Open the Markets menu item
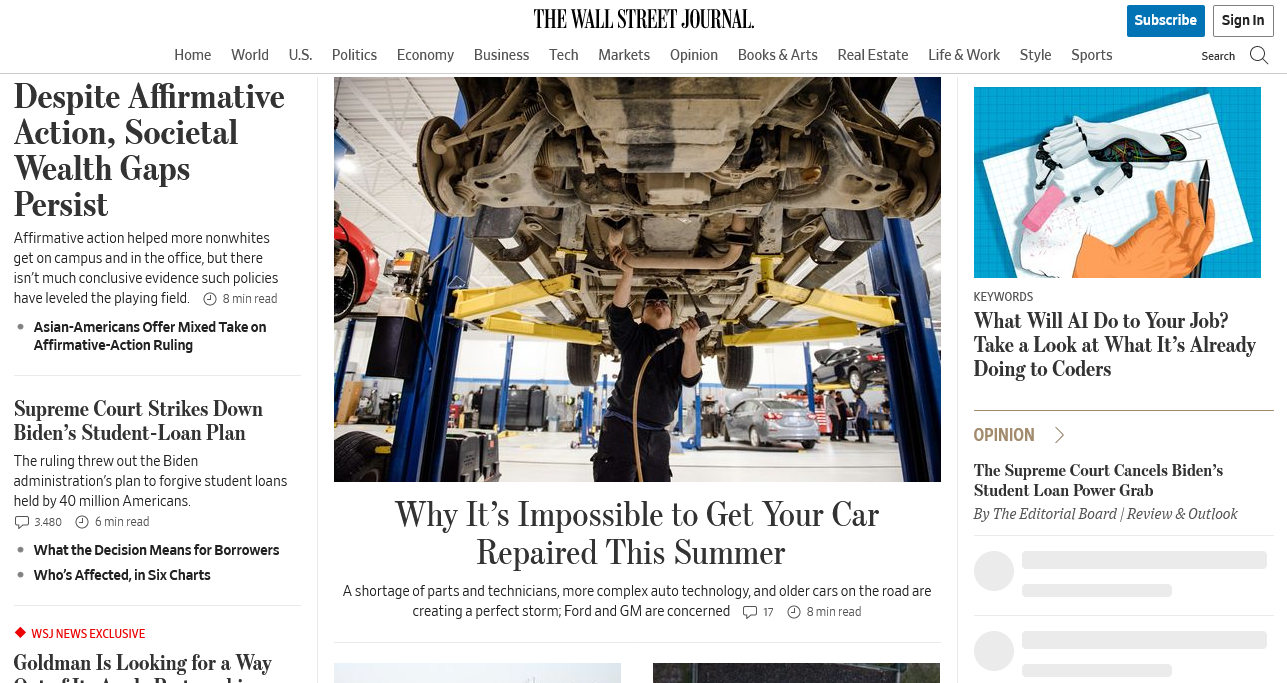Screen dimensions: 1287x683 click(624, 55)
